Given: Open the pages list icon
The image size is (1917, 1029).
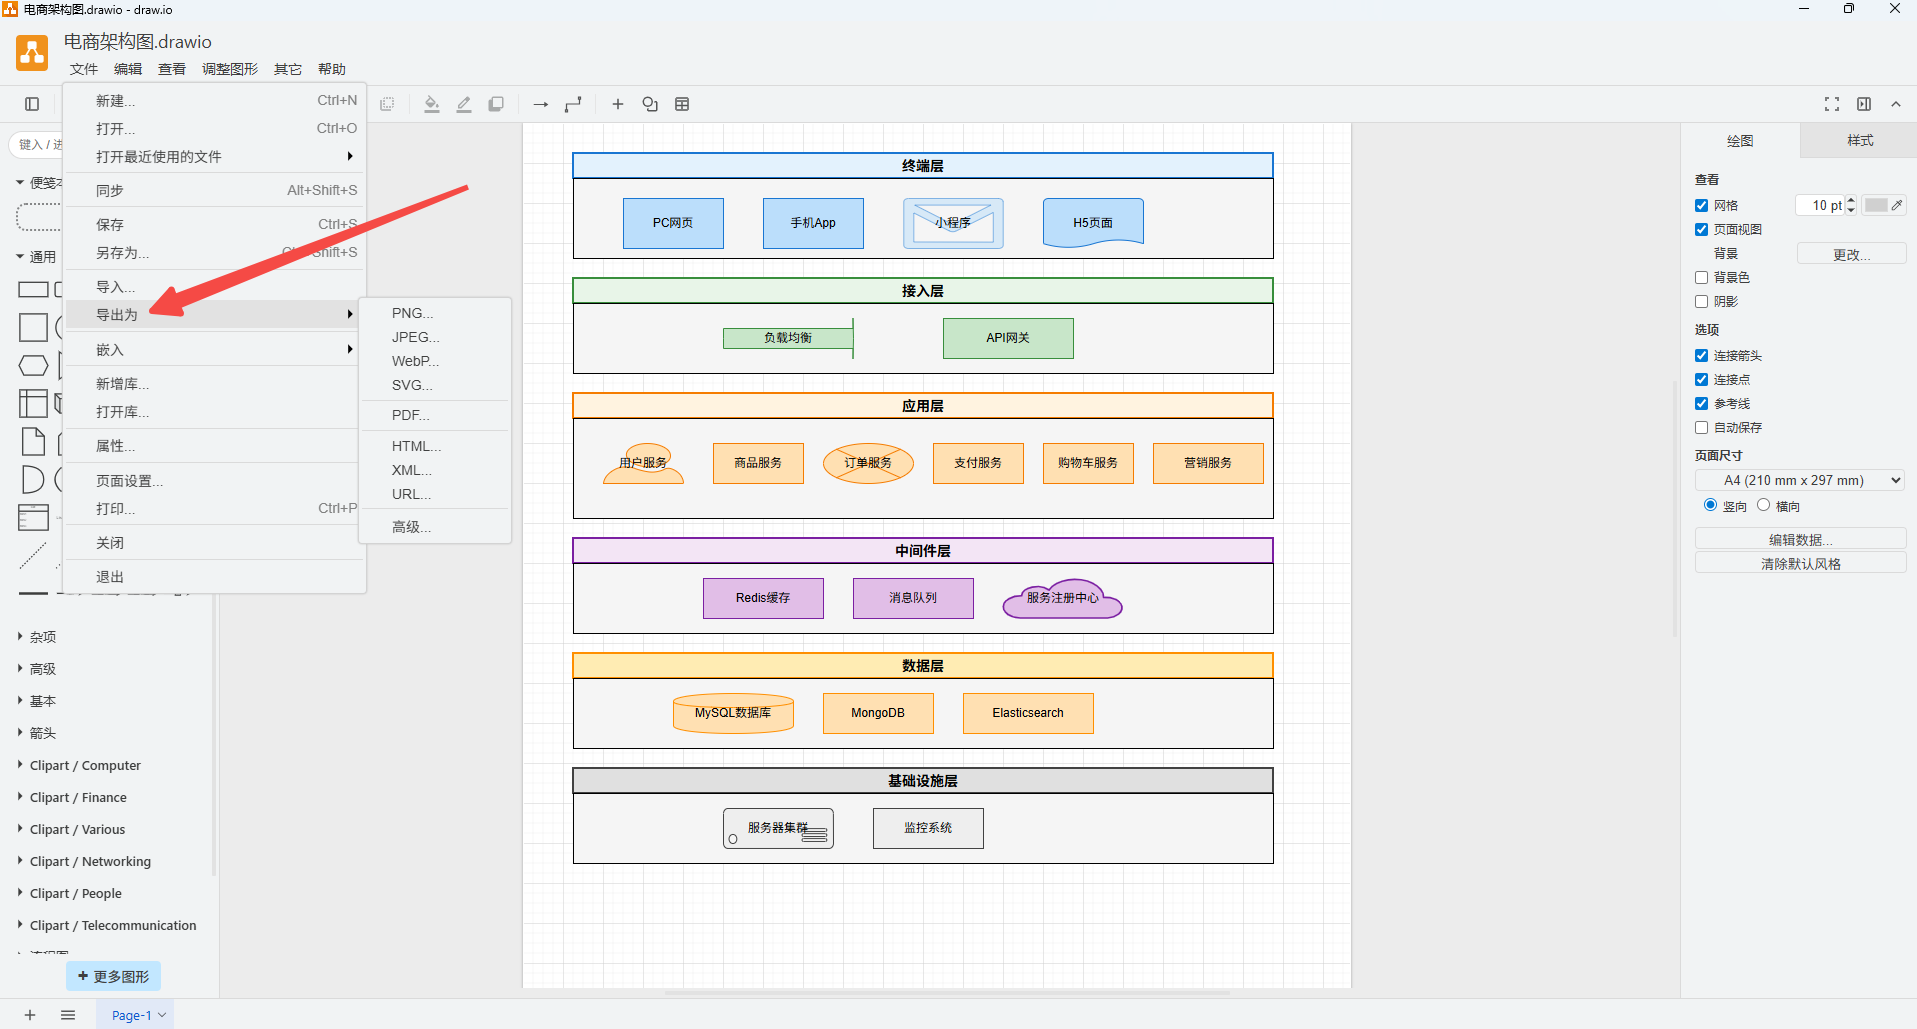Looking at the screenshot, I should pyautogui.click(x=68, y=1015).
